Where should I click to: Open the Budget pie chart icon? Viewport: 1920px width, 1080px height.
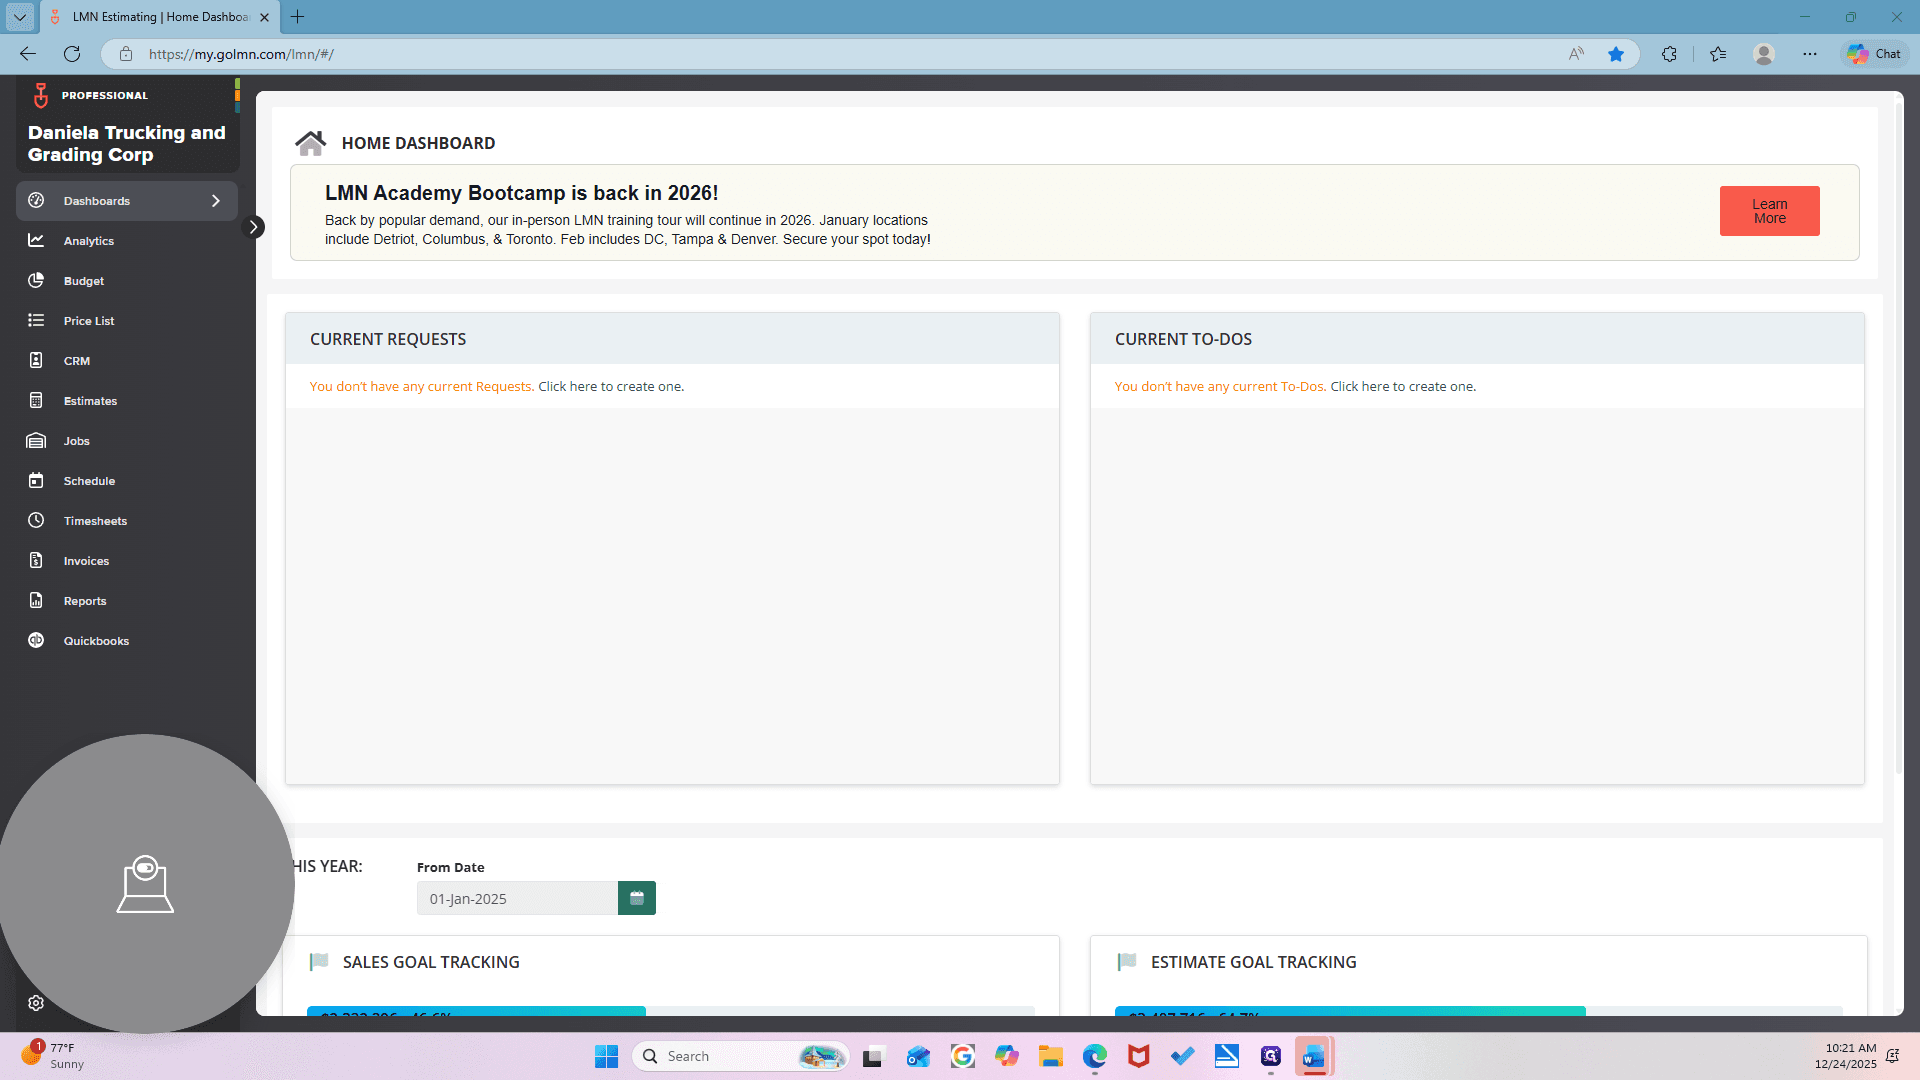pyautogui.click(x=36, y=281)
